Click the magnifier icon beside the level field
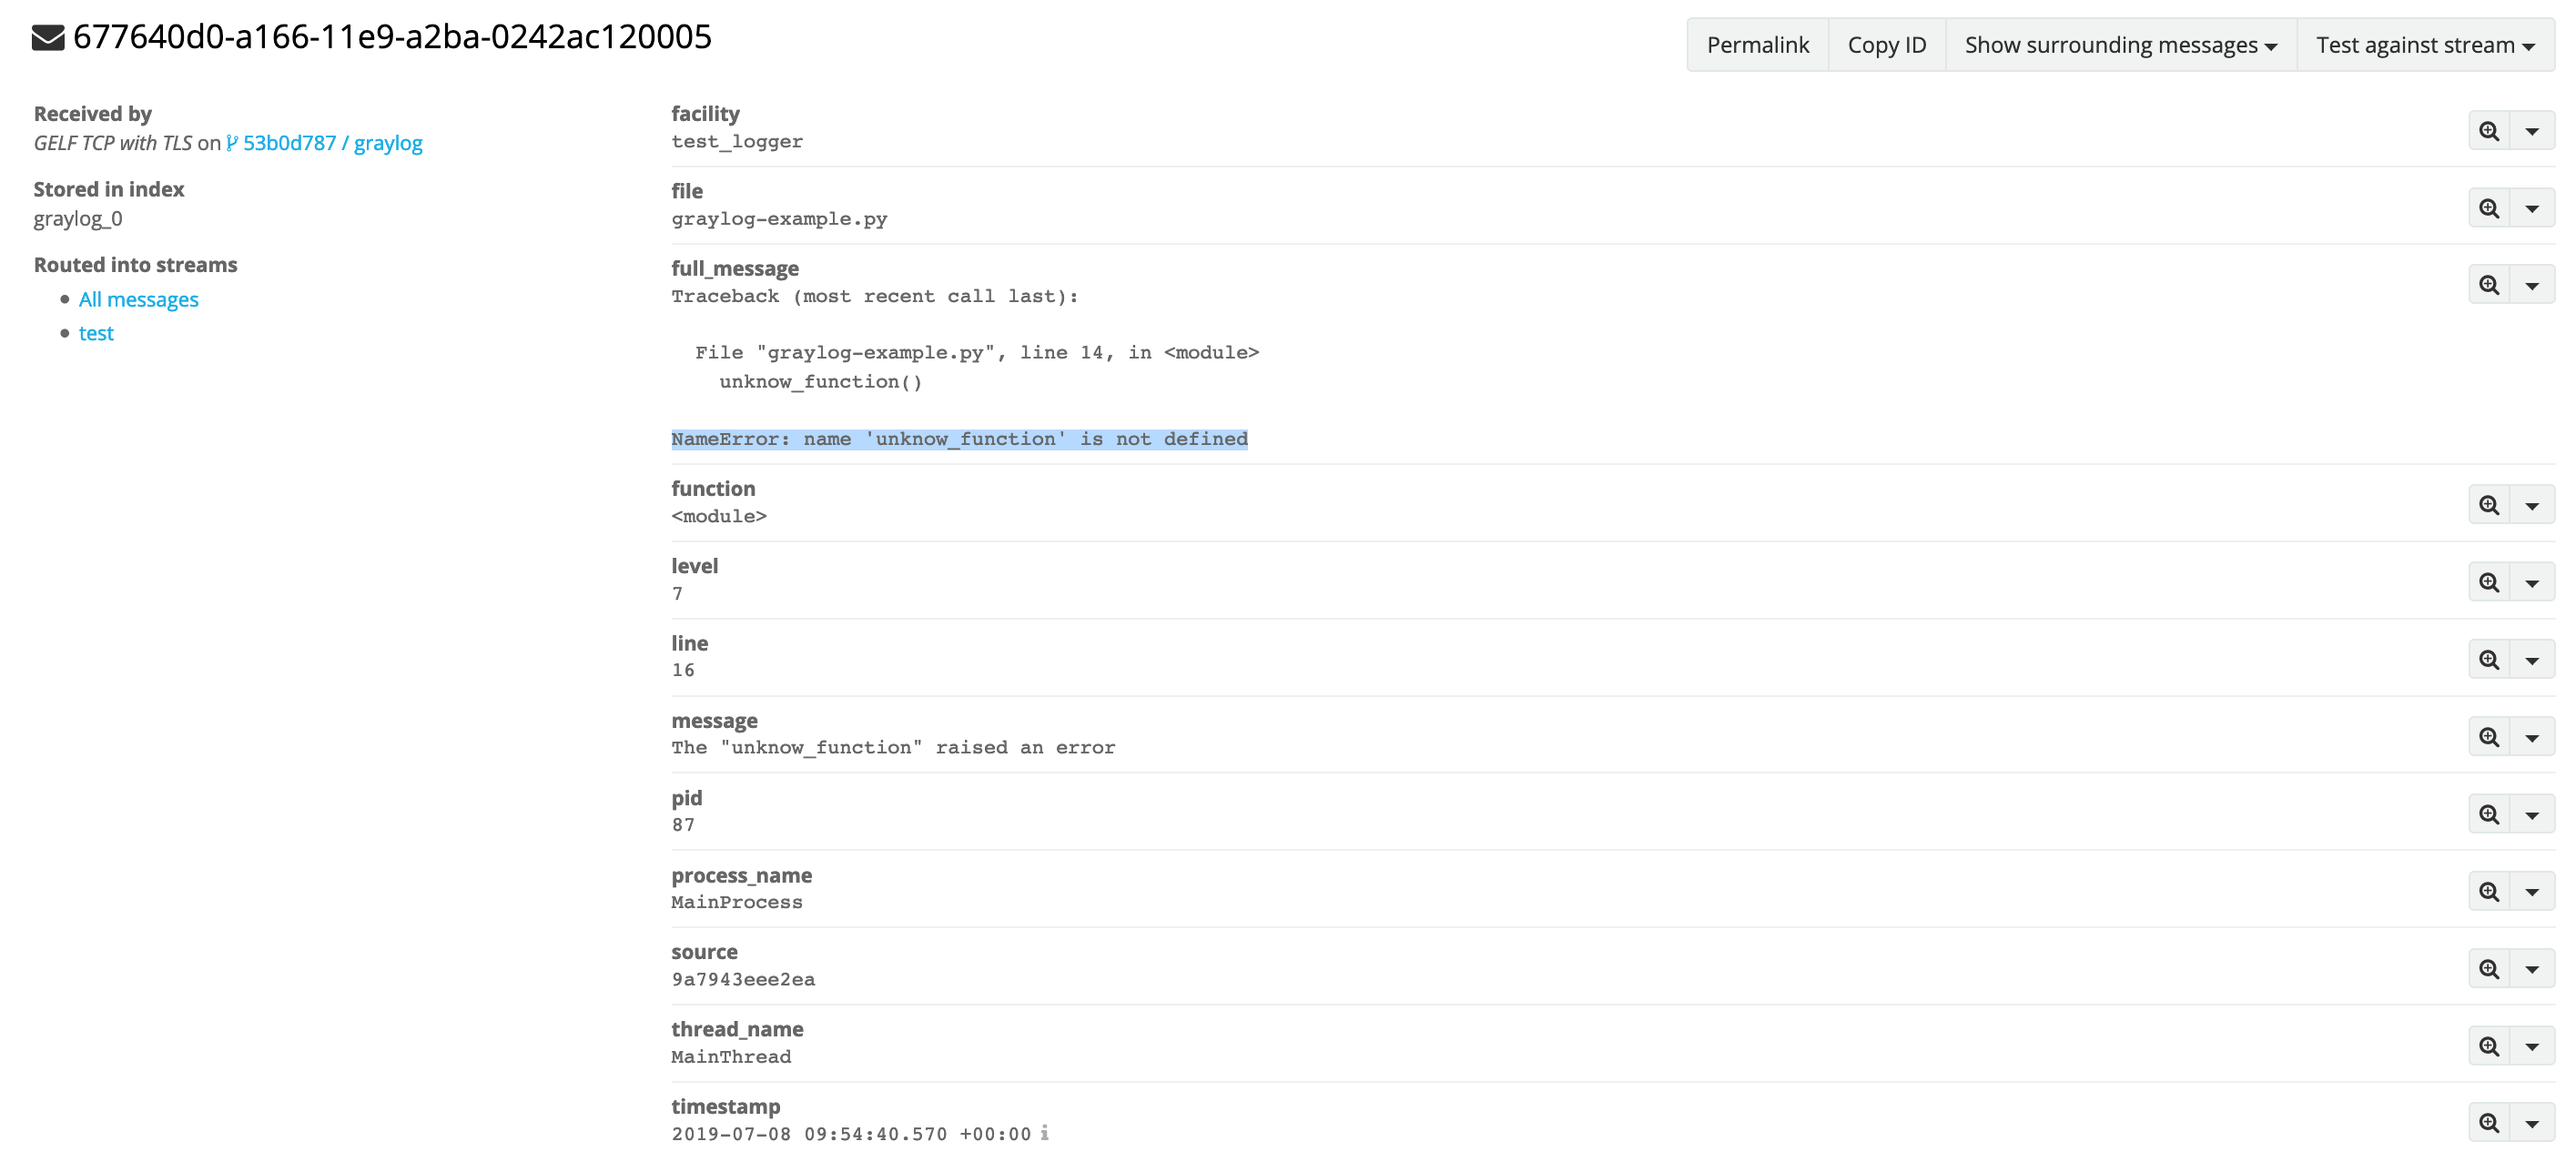2576x1172 pixels. (2487, 581)
